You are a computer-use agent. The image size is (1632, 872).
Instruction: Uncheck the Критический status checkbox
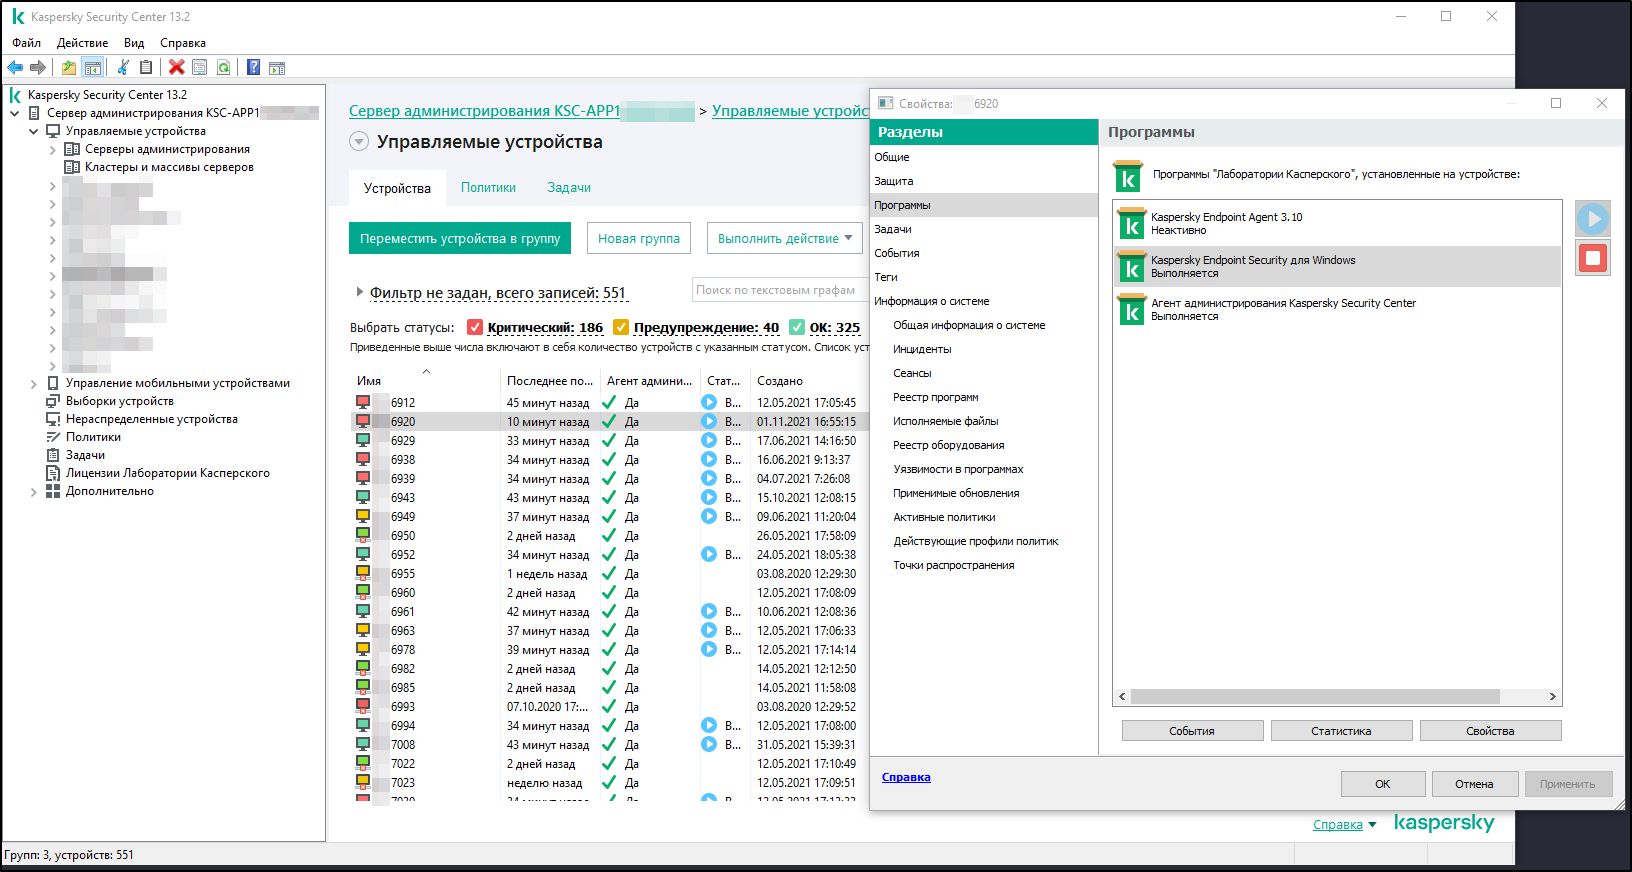(x=475, y=327)
